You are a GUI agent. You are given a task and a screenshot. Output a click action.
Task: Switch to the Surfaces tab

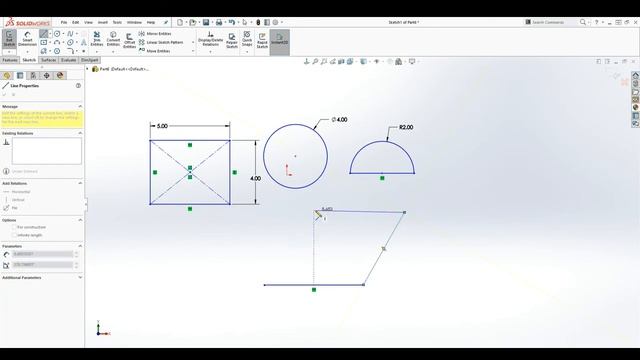[49, 60]
